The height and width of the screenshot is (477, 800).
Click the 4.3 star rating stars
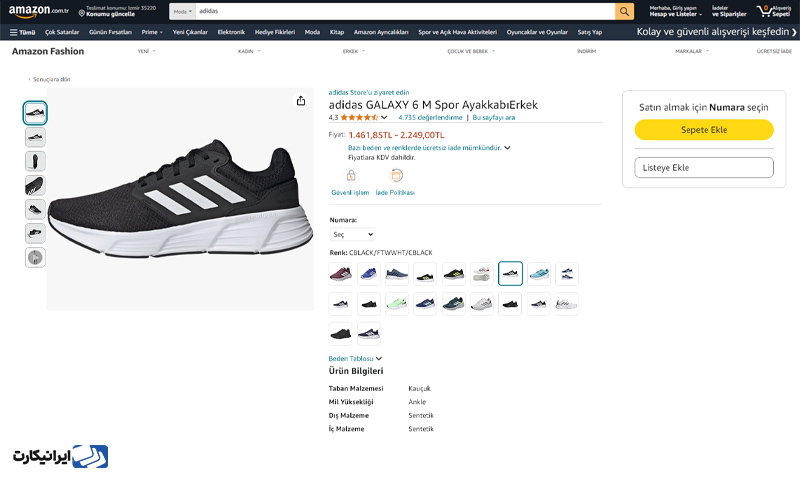coord(359,117)
